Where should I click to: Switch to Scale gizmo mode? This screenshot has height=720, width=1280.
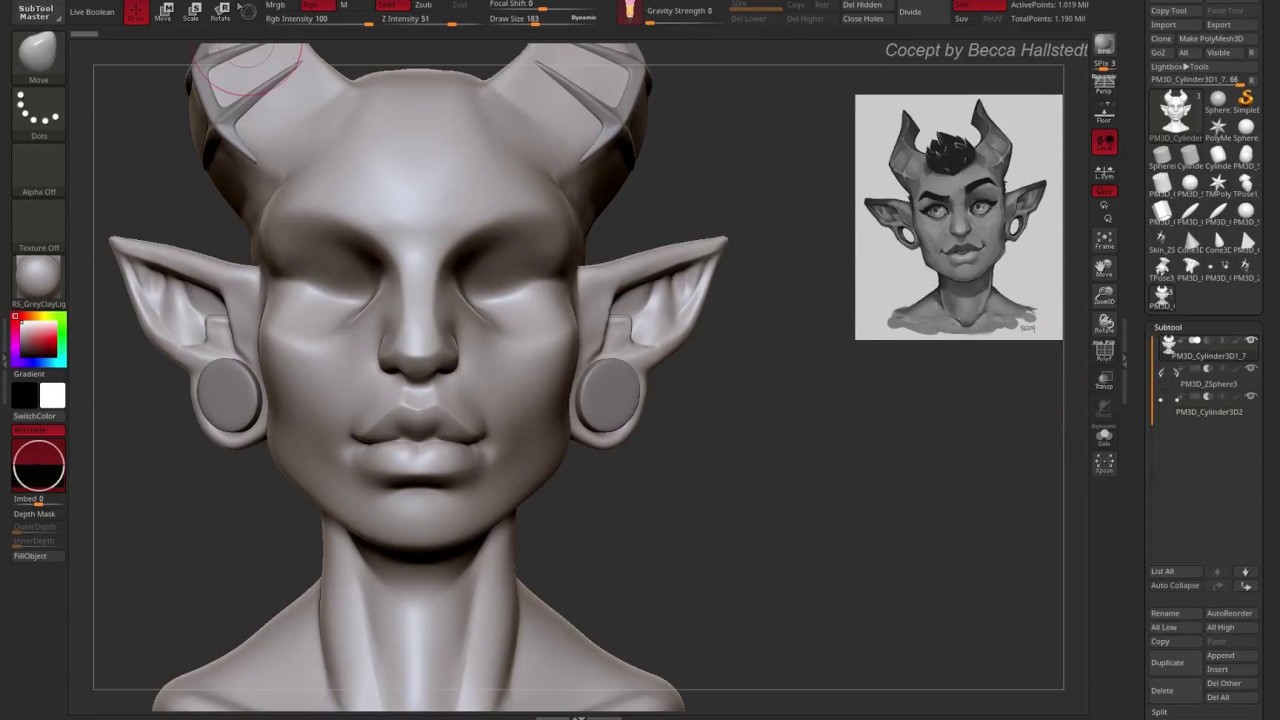[191, 12]
